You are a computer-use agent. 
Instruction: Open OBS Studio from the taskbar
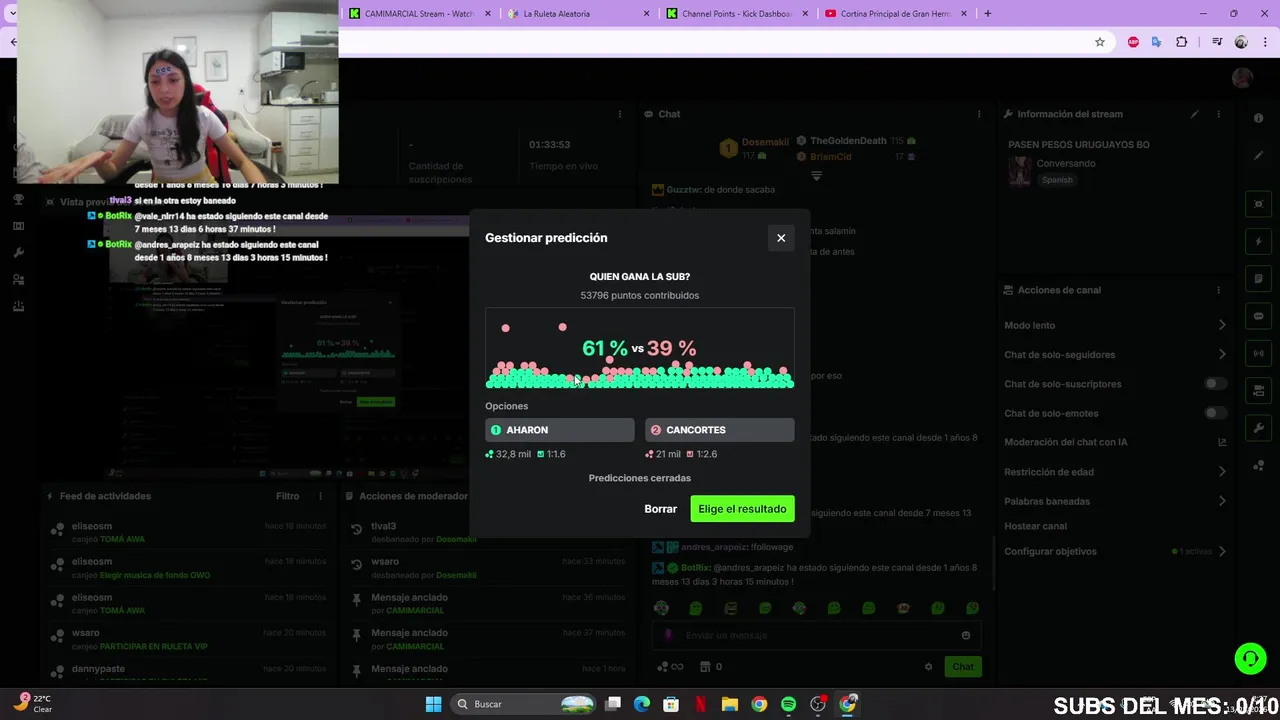click(x=818, y=704)
